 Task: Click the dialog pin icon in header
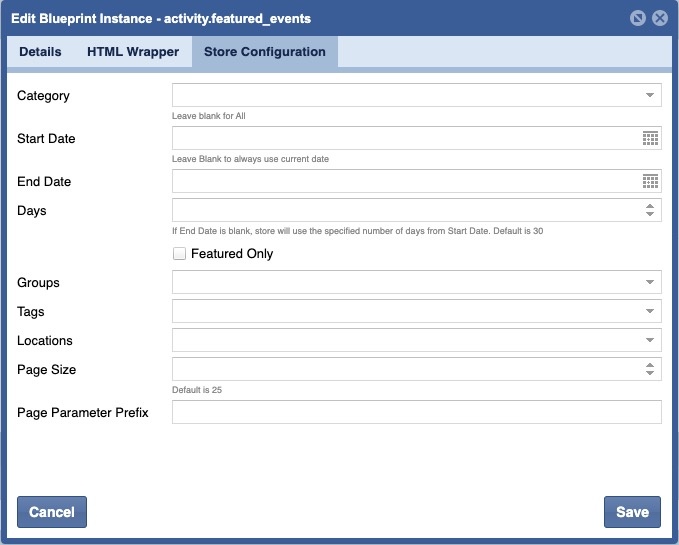tap(638, 18)
